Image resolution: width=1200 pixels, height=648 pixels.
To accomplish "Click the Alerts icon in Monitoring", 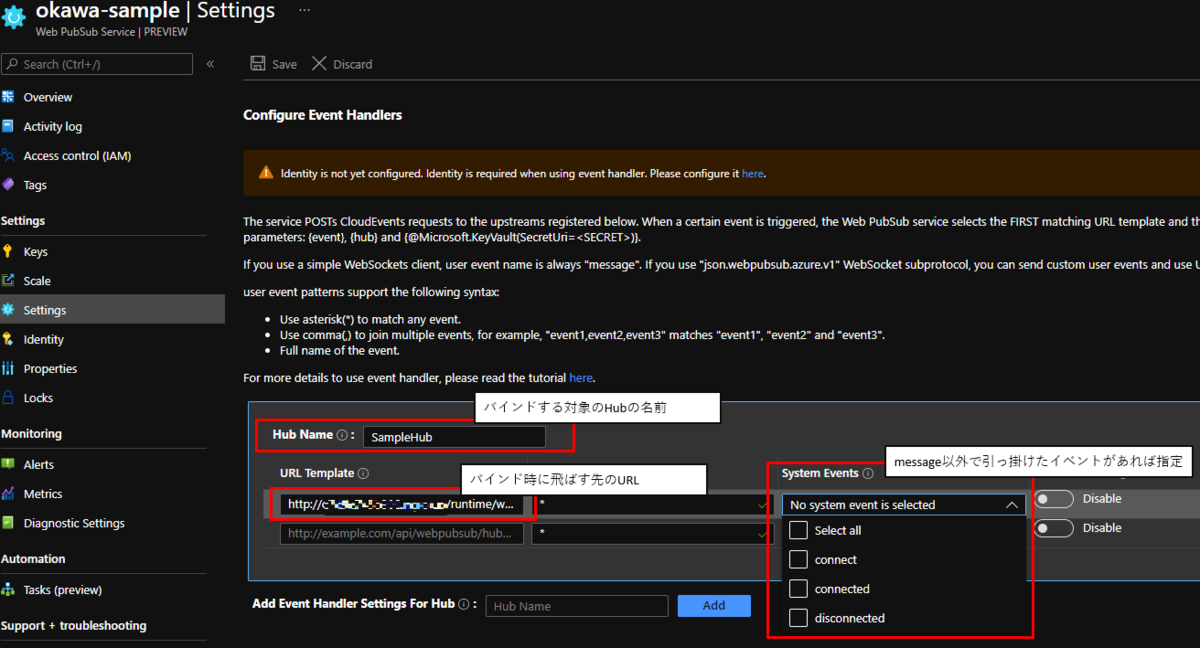I will [x=9, y=464].
